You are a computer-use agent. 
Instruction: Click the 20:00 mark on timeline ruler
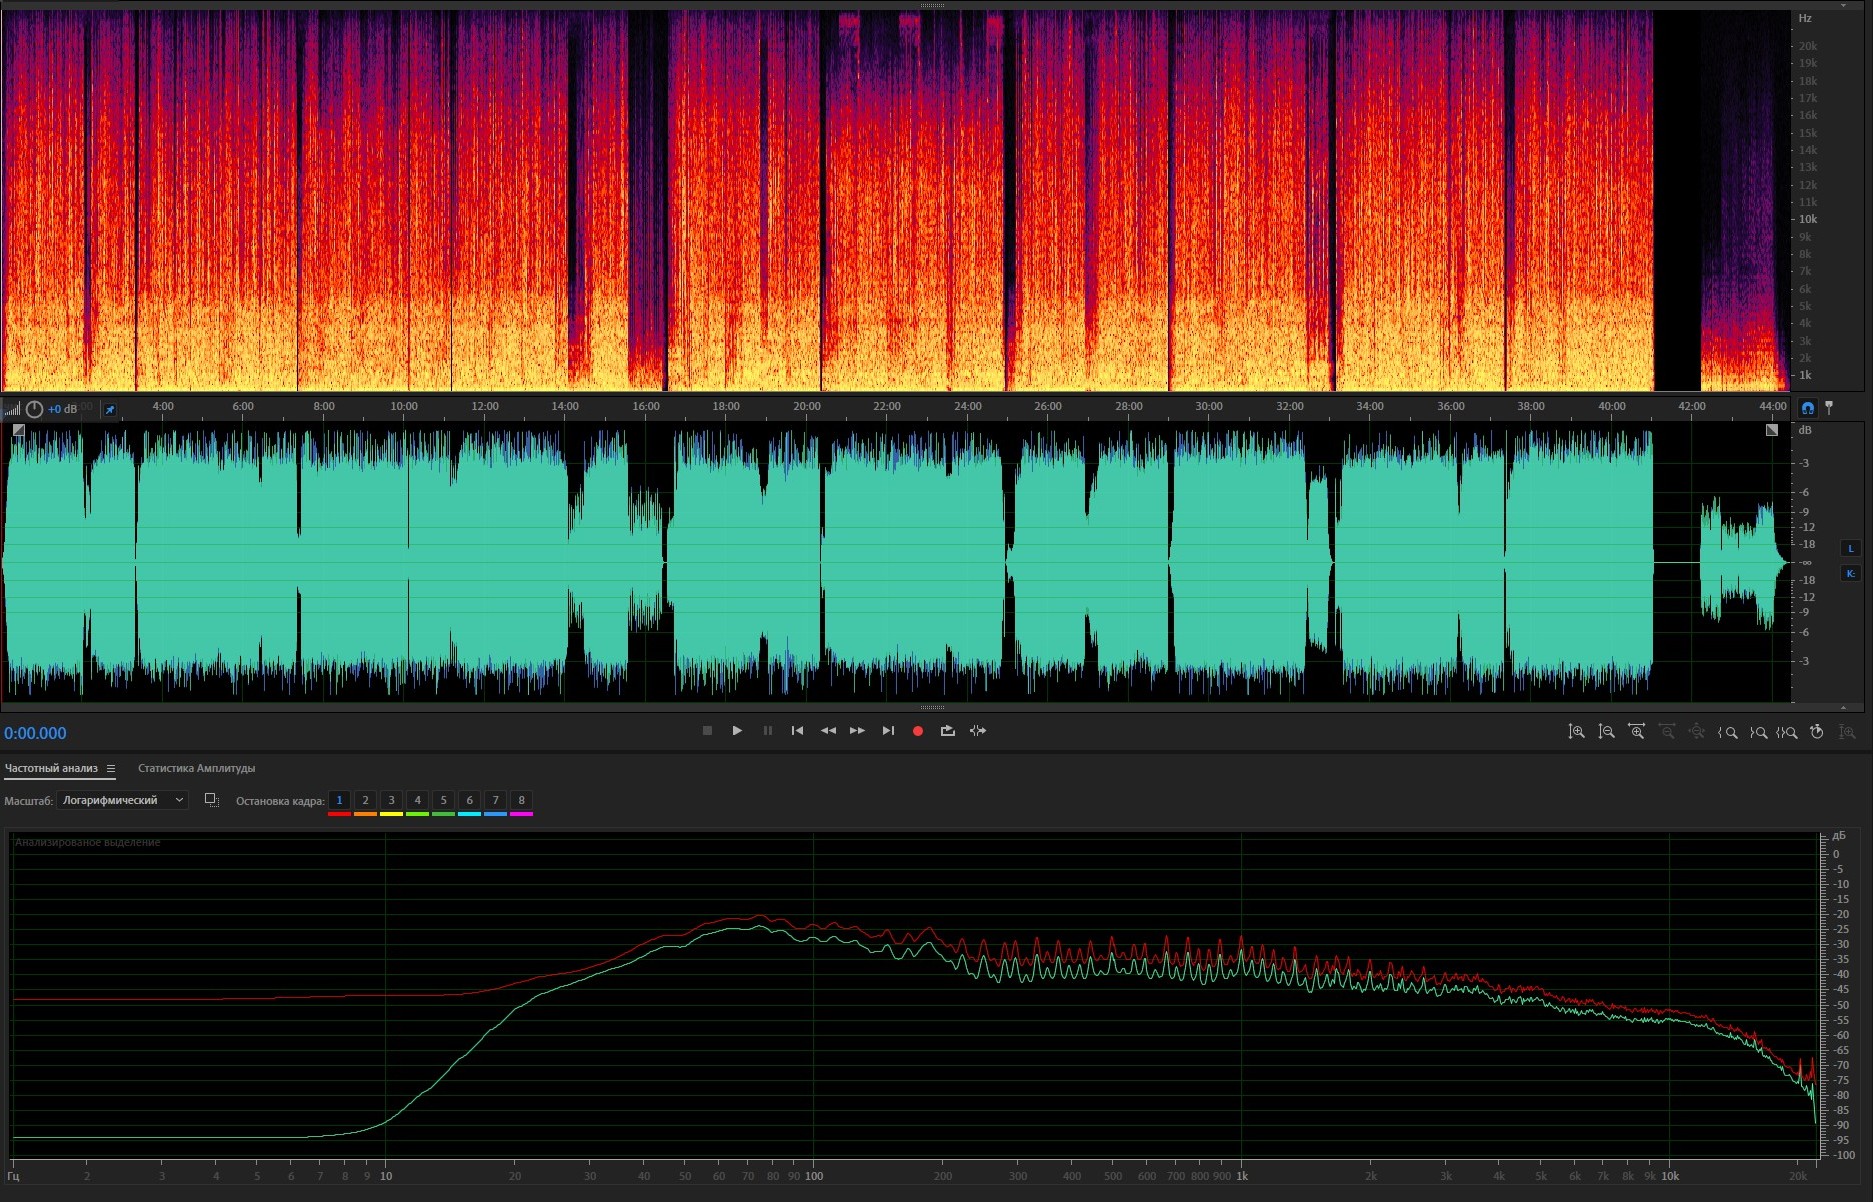pos(806,406)
